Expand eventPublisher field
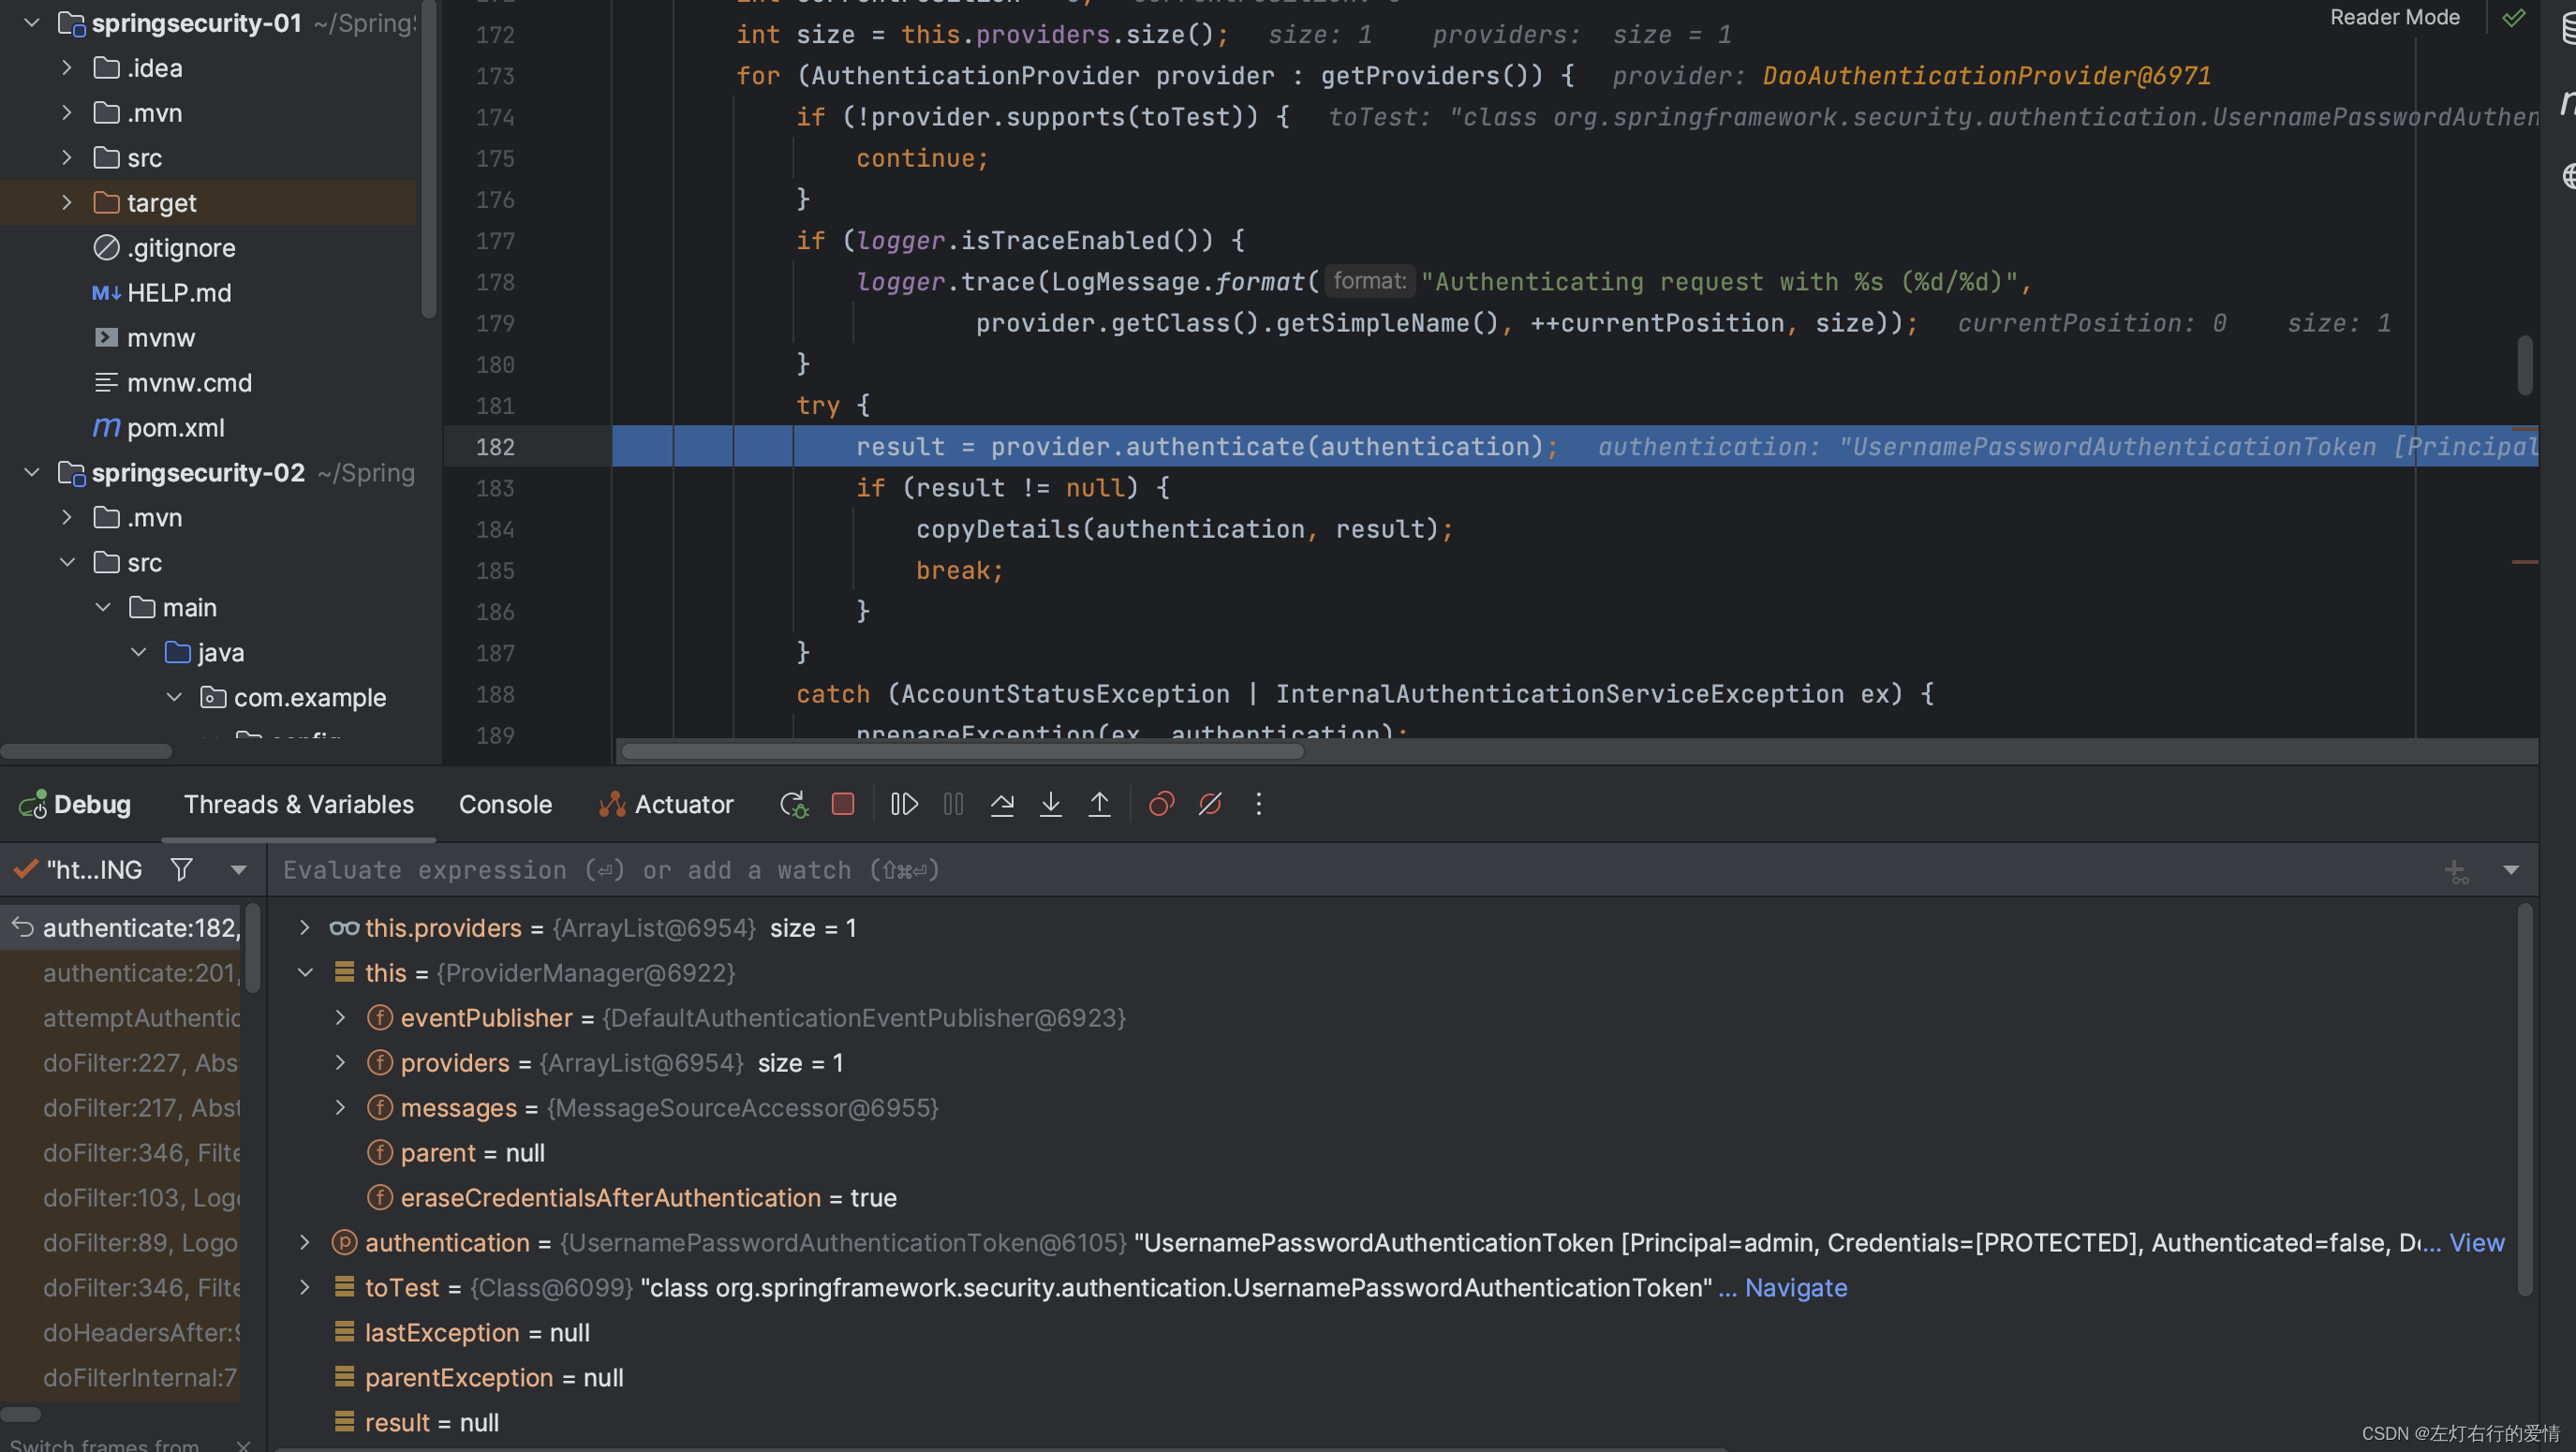Viewport: 2576px width, 1452px height. 340,1018
